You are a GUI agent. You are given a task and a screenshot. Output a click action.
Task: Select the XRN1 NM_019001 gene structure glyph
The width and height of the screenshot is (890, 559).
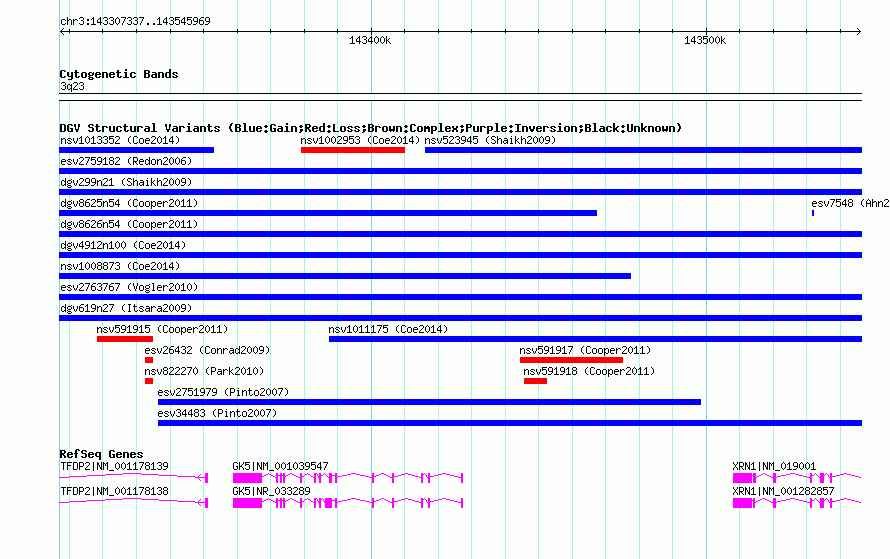click(x=797, y=478)
